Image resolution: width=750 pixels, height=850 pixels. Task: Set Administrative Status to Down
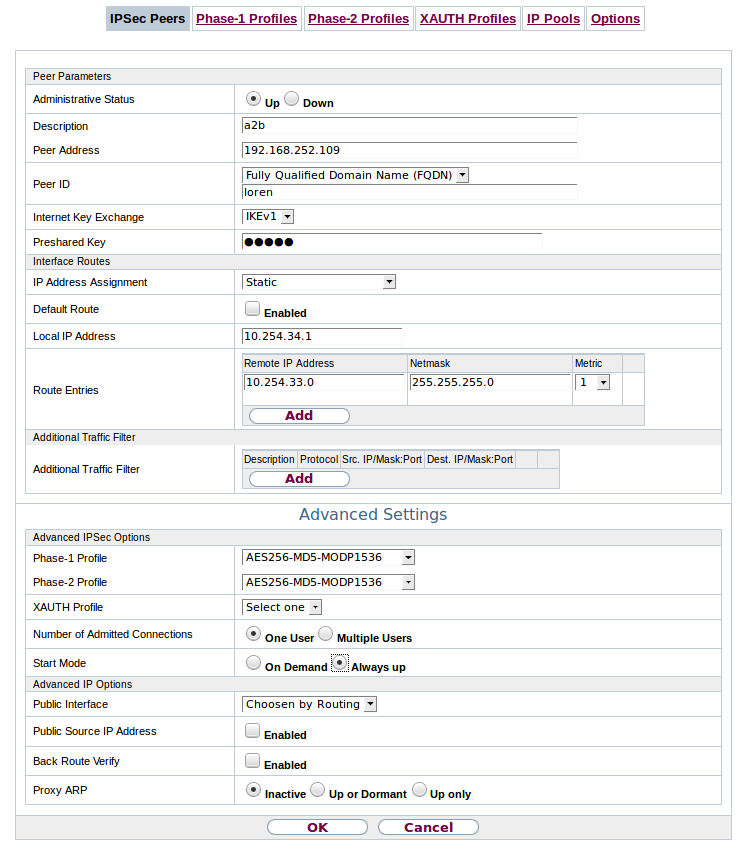pyautogui.click(x=291, y=97)
